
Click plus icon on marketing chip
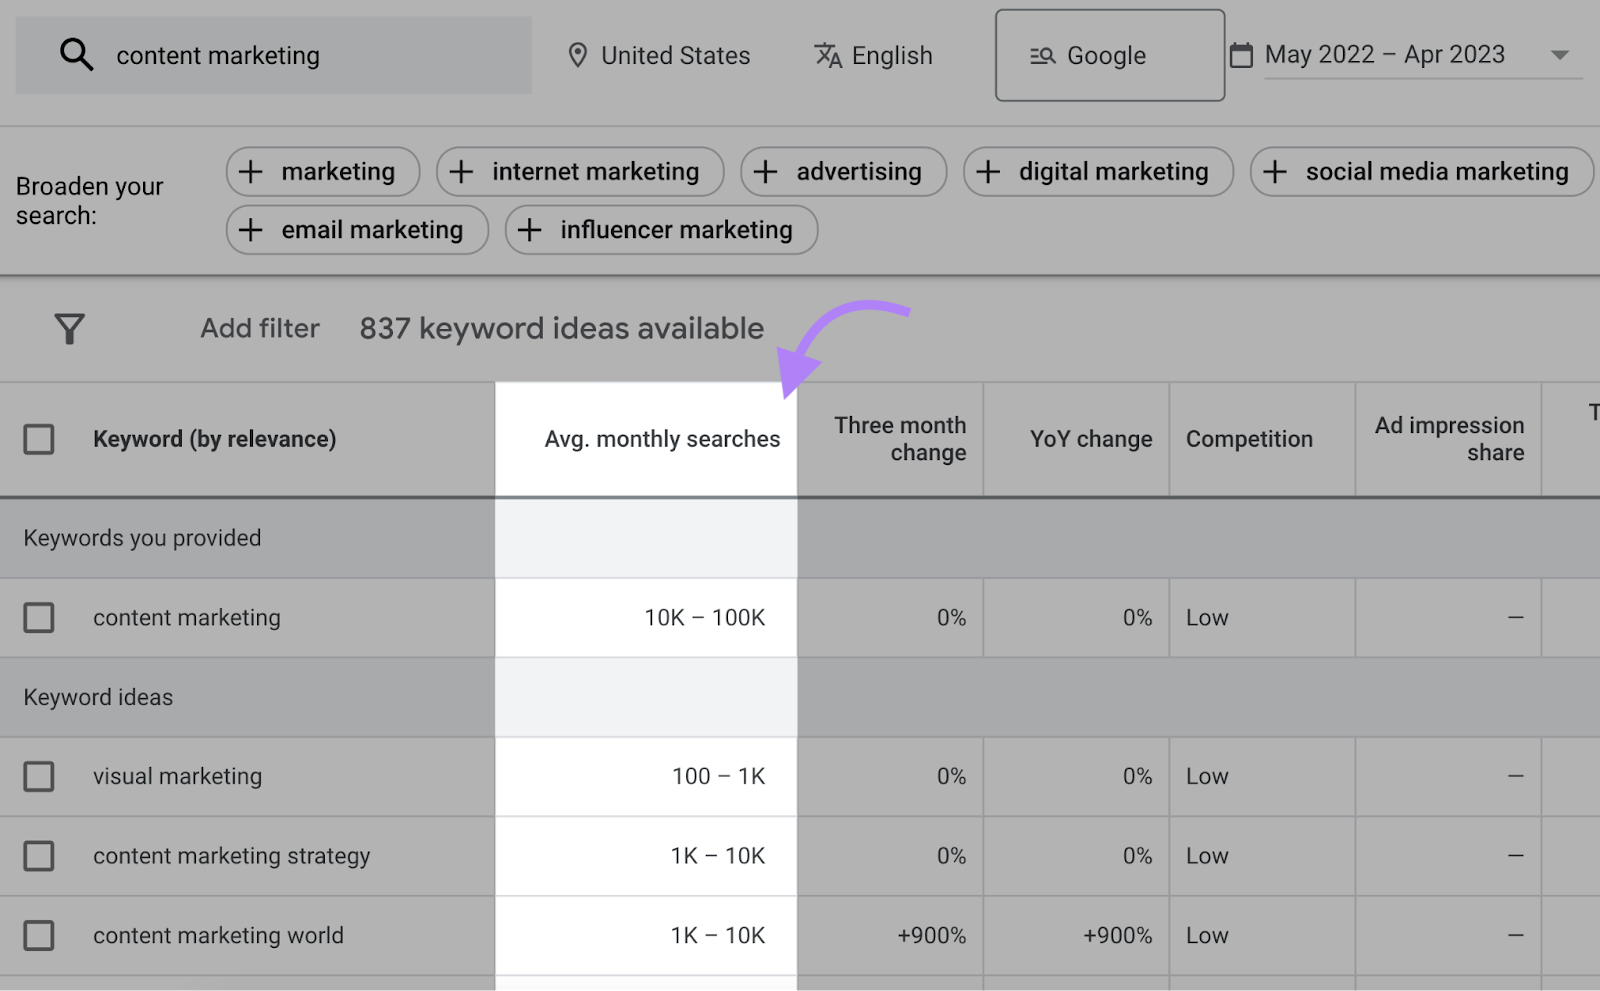251,172
